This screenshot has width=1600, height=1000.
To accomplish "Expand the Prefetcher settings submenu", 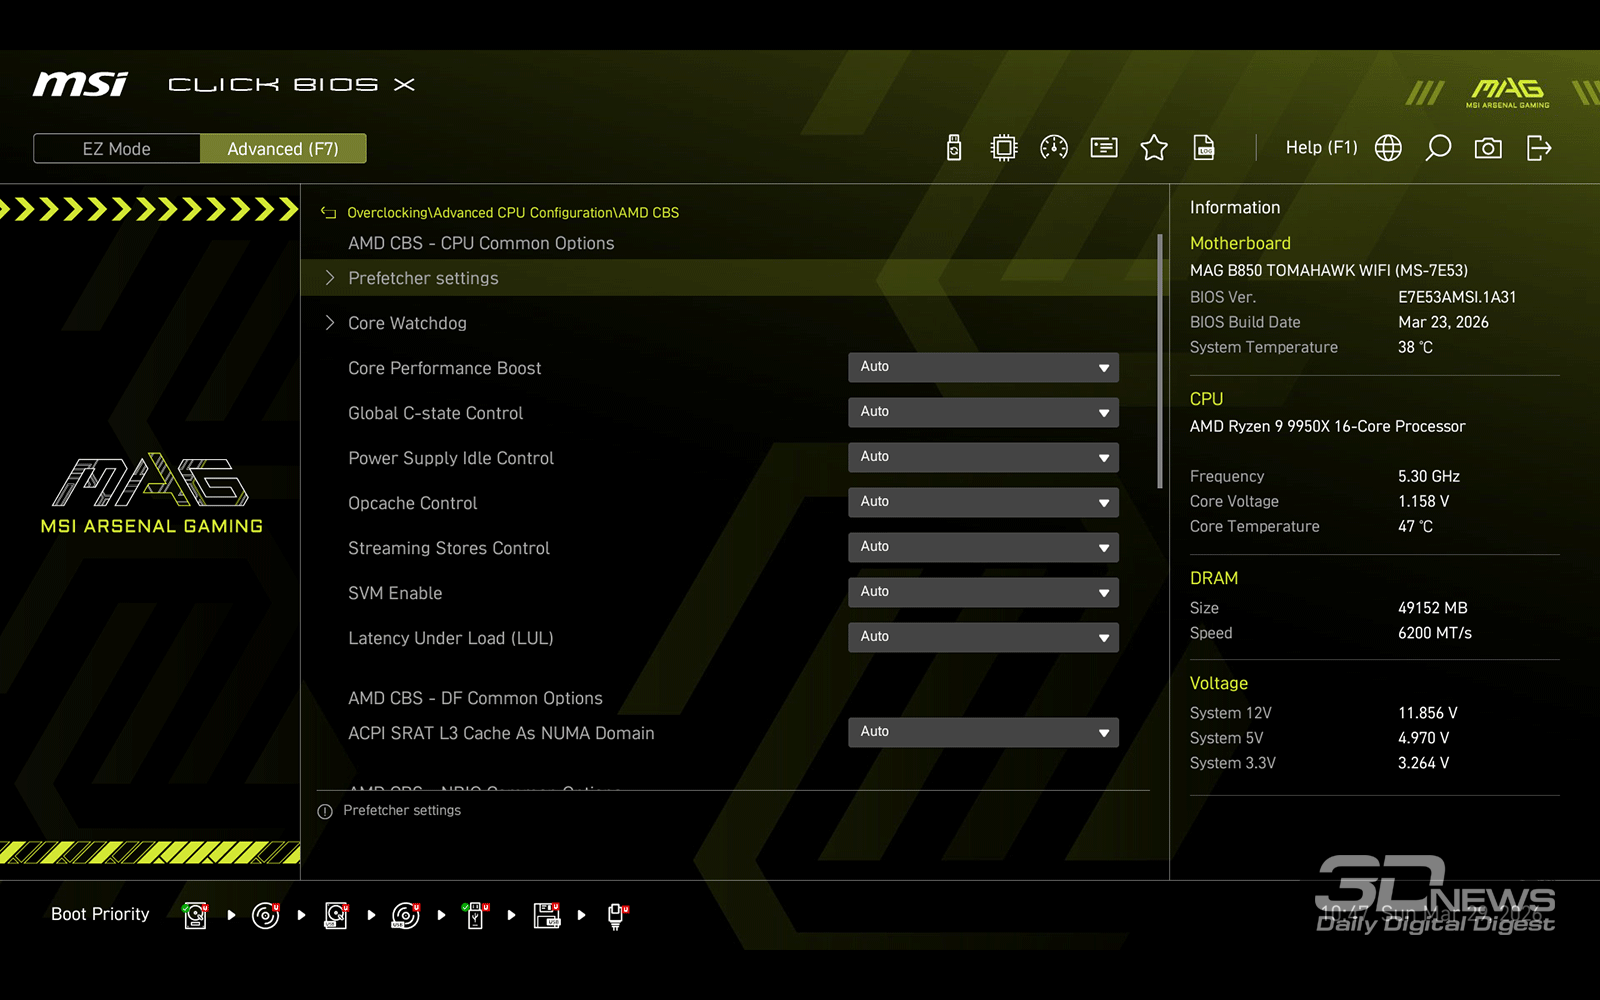I will click(x=423, y=278).
